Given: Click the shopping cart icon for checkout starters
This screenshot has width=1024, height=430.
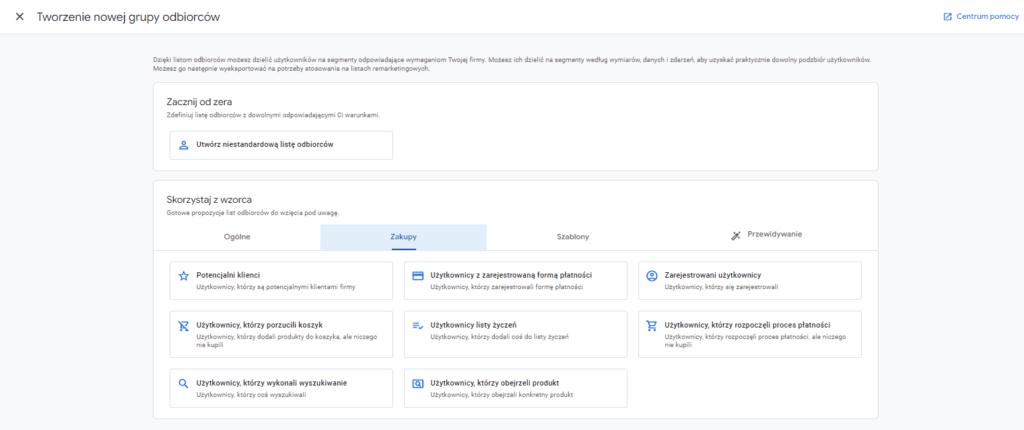Looking at the screenshot, I should point(651,325).
